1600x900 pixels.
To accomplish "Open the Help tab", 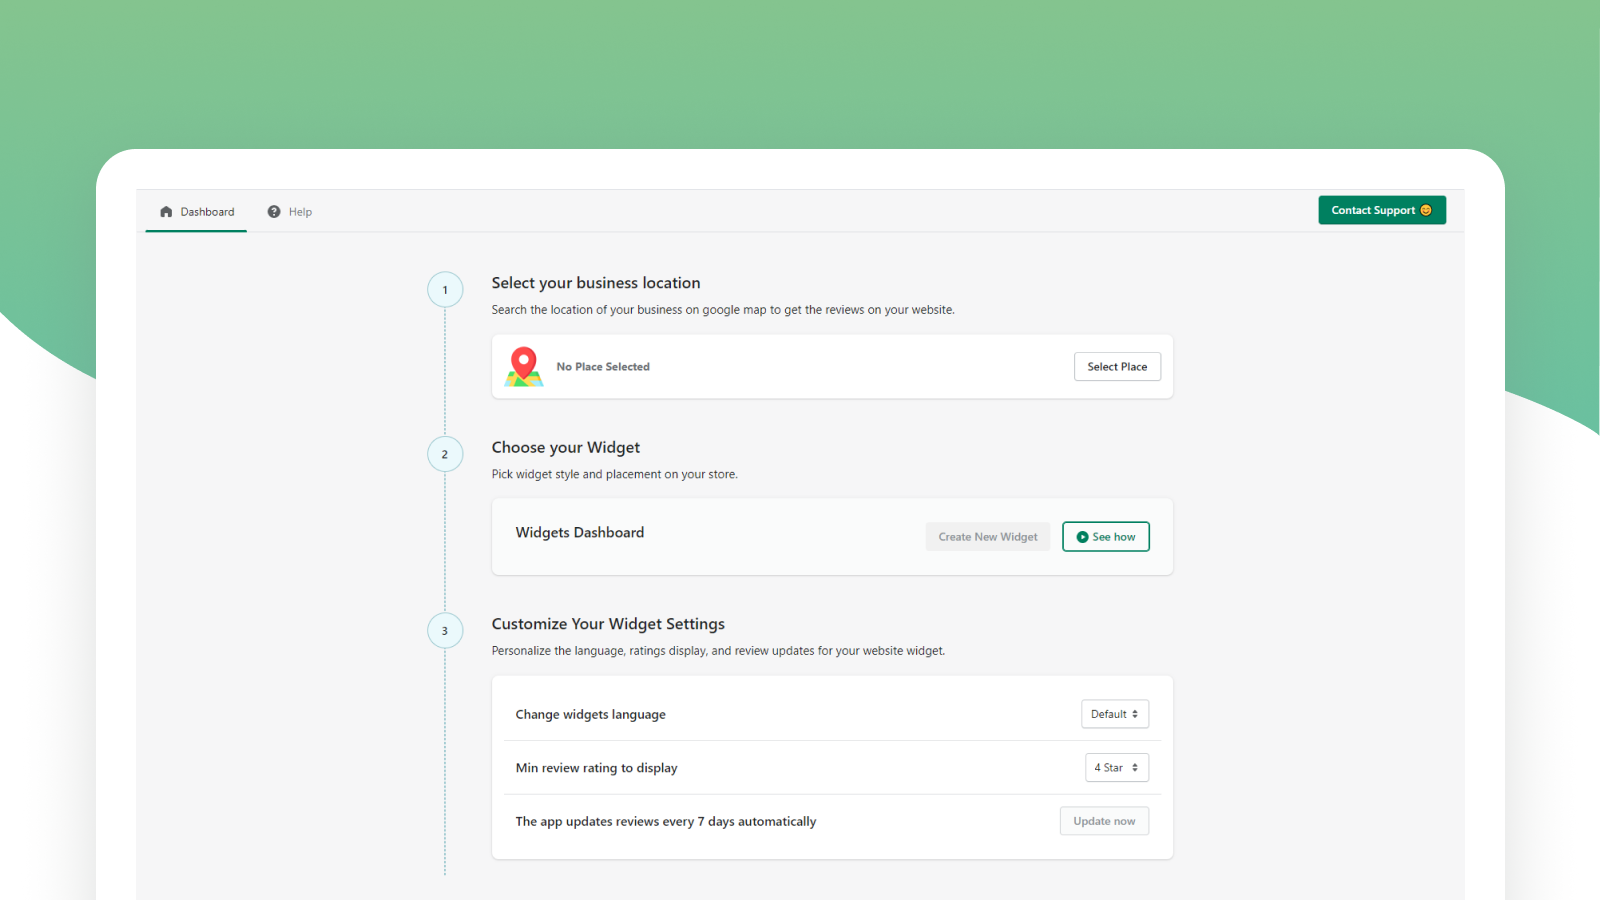I will click(x=300, y=212).
